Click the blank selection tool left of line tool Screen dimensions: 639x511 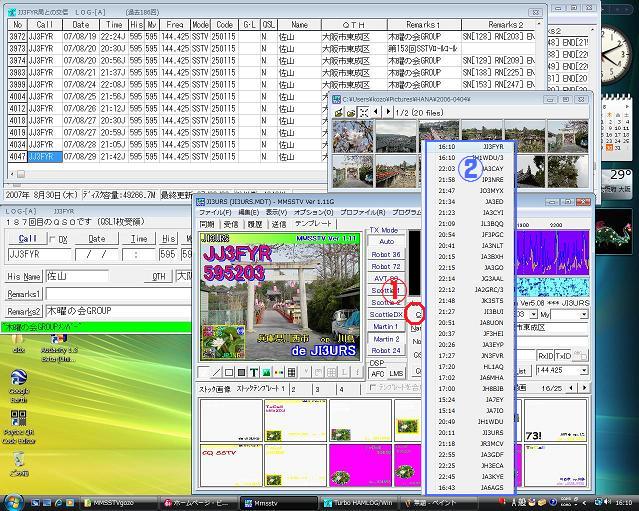pos(203,372)
